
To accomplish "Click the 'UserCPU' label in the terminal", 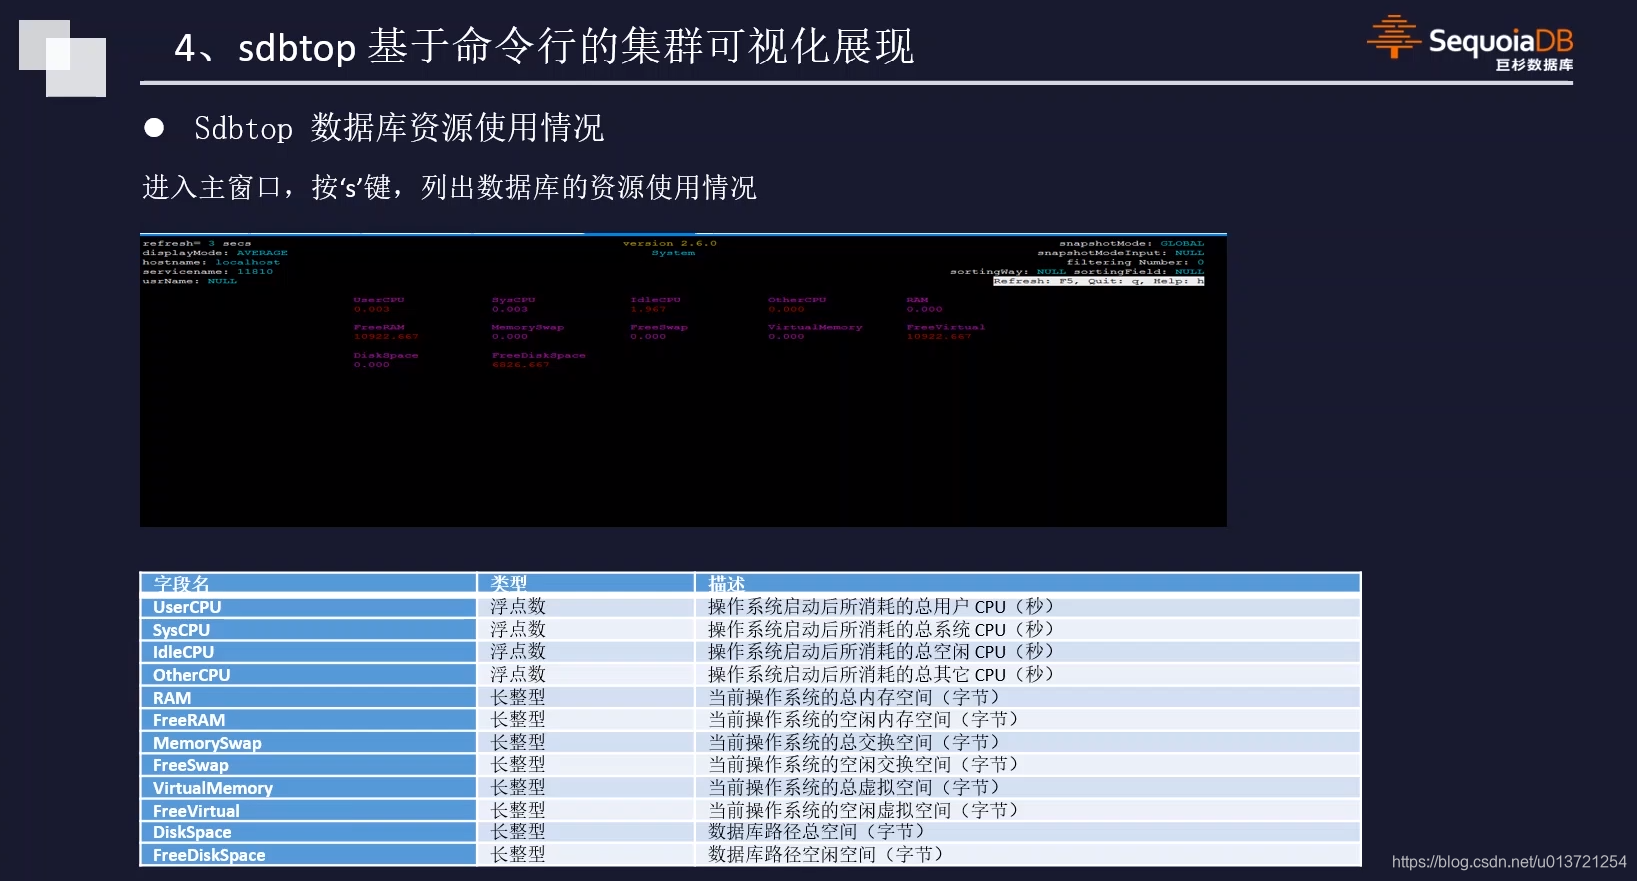I will (x=379, y=300).
